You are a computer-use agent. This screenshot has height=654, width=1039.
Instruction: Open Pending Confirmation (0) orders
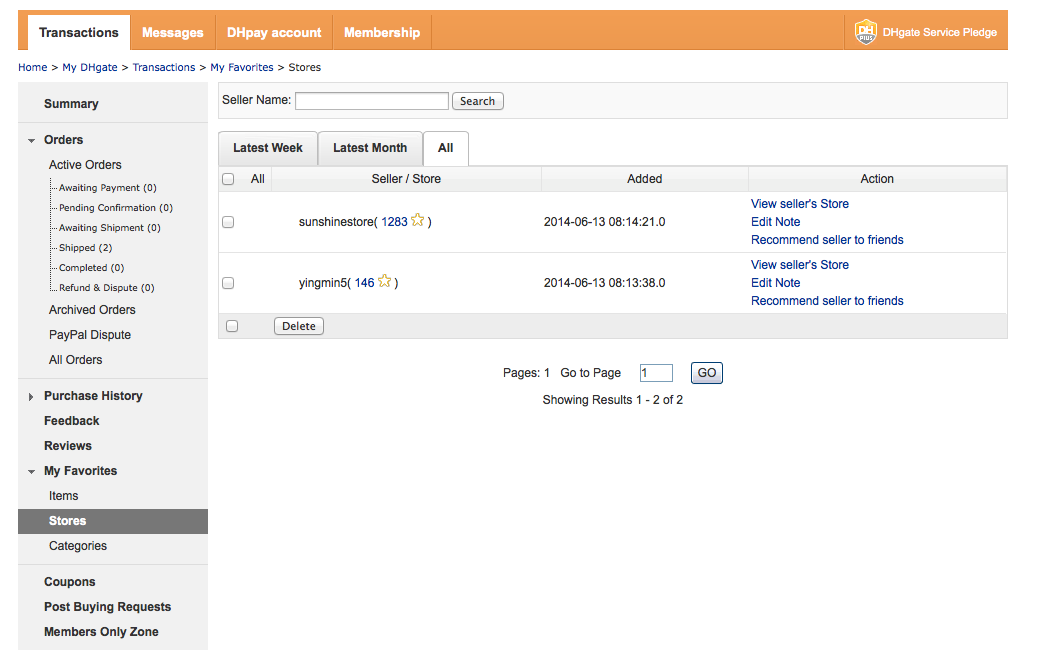pos(116,208)
